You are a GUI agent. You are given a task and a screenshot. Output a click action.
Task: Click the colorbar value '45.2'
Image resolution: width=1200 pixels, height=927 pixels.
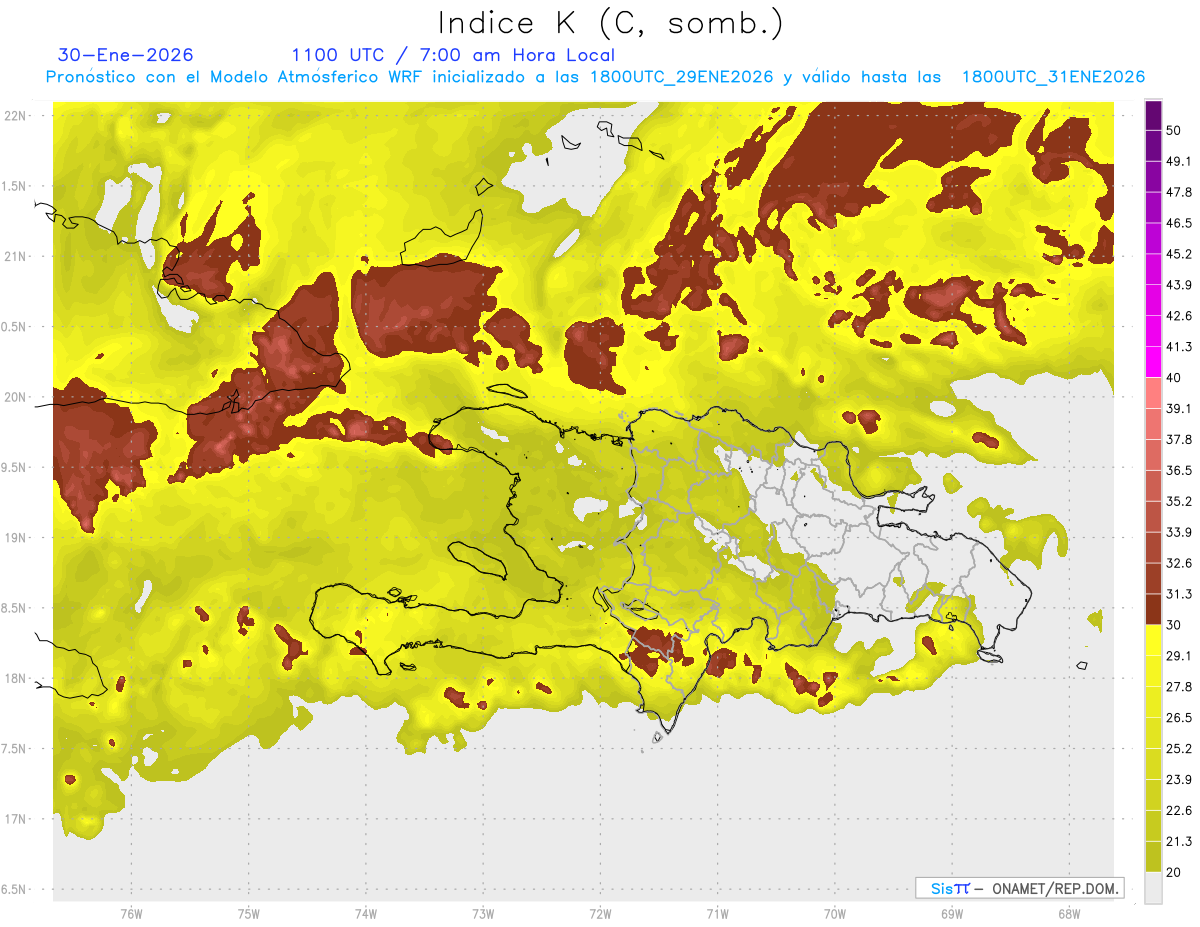point(1178,254)
